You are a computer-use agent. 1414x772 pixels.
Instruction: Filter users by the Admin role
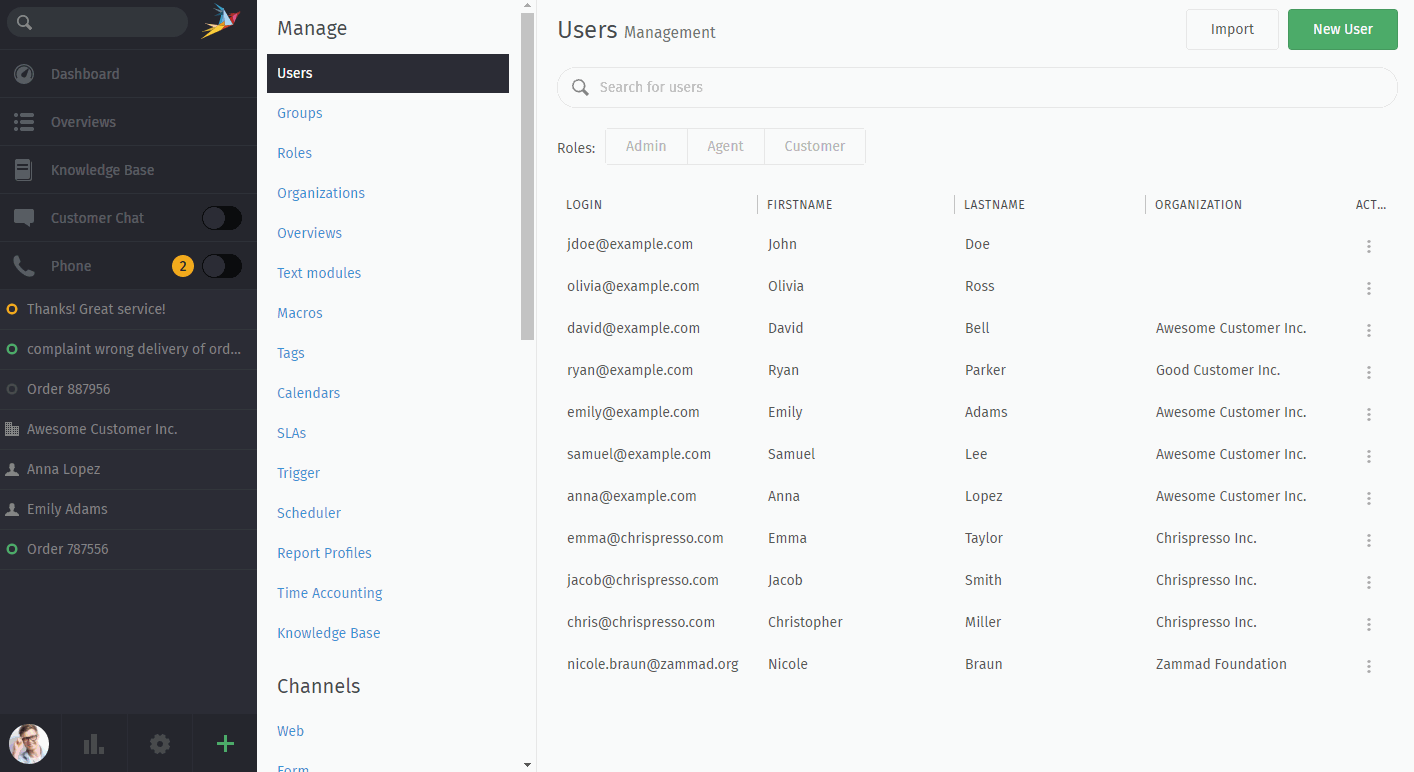(646, 146)
